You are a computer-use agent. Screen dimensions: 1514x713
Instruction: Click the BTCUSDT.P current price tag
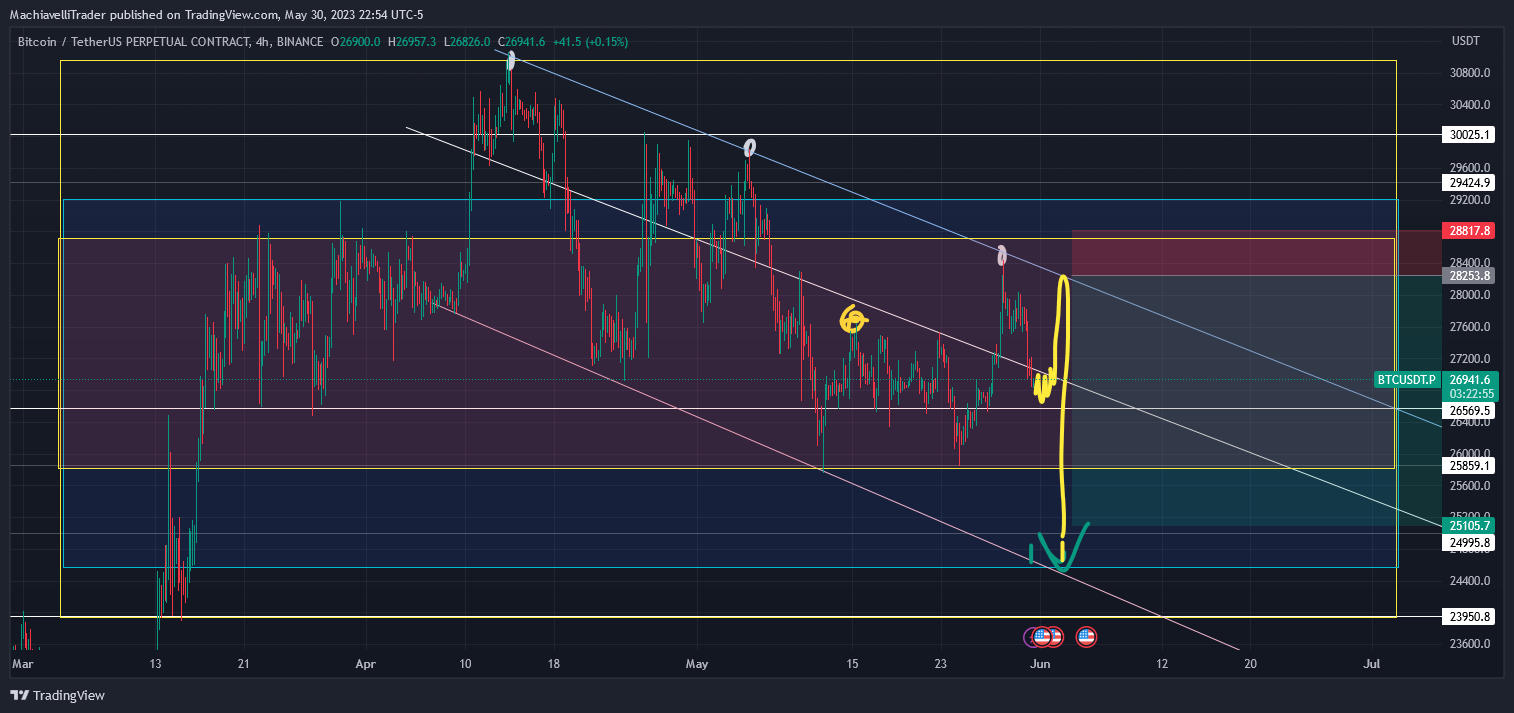1407,379
